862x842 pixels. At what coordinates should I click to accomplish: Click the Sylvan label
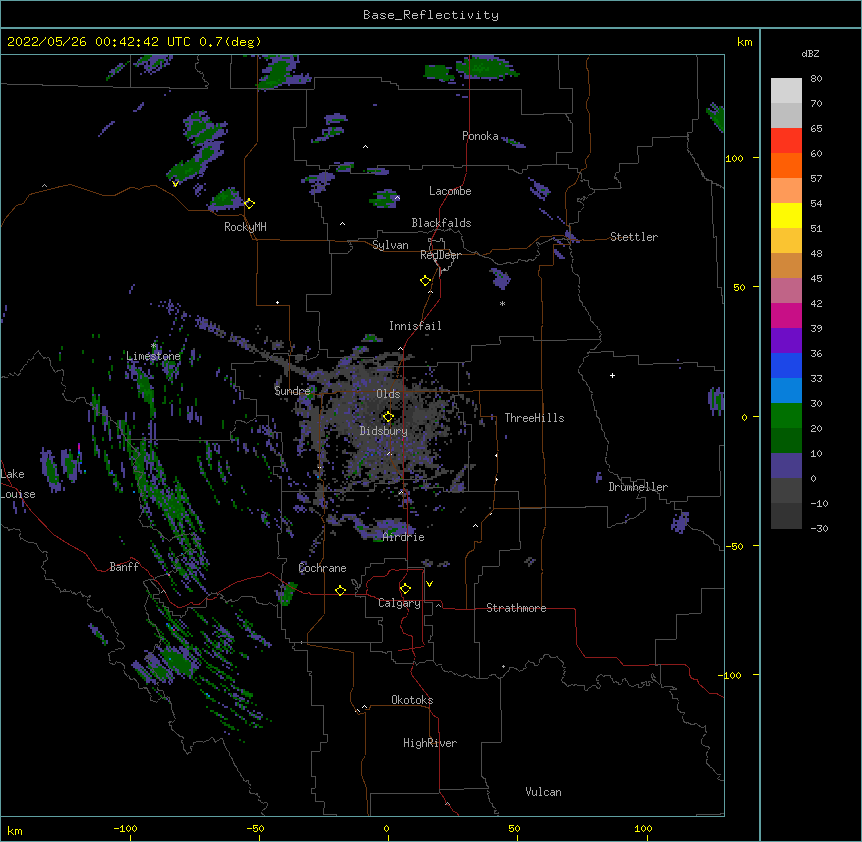[390, 245]
